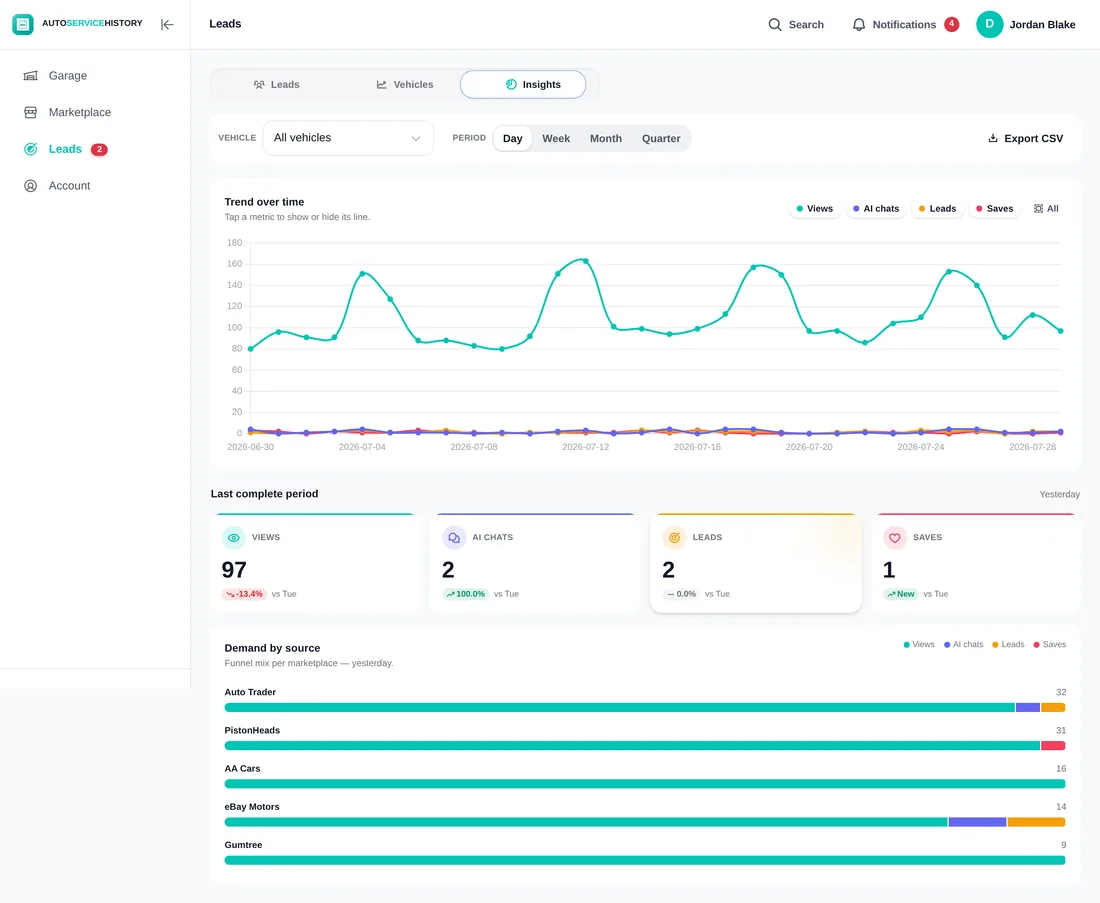
Task: Click the eye icon on the Views card
Action: [x=234, y=537]
